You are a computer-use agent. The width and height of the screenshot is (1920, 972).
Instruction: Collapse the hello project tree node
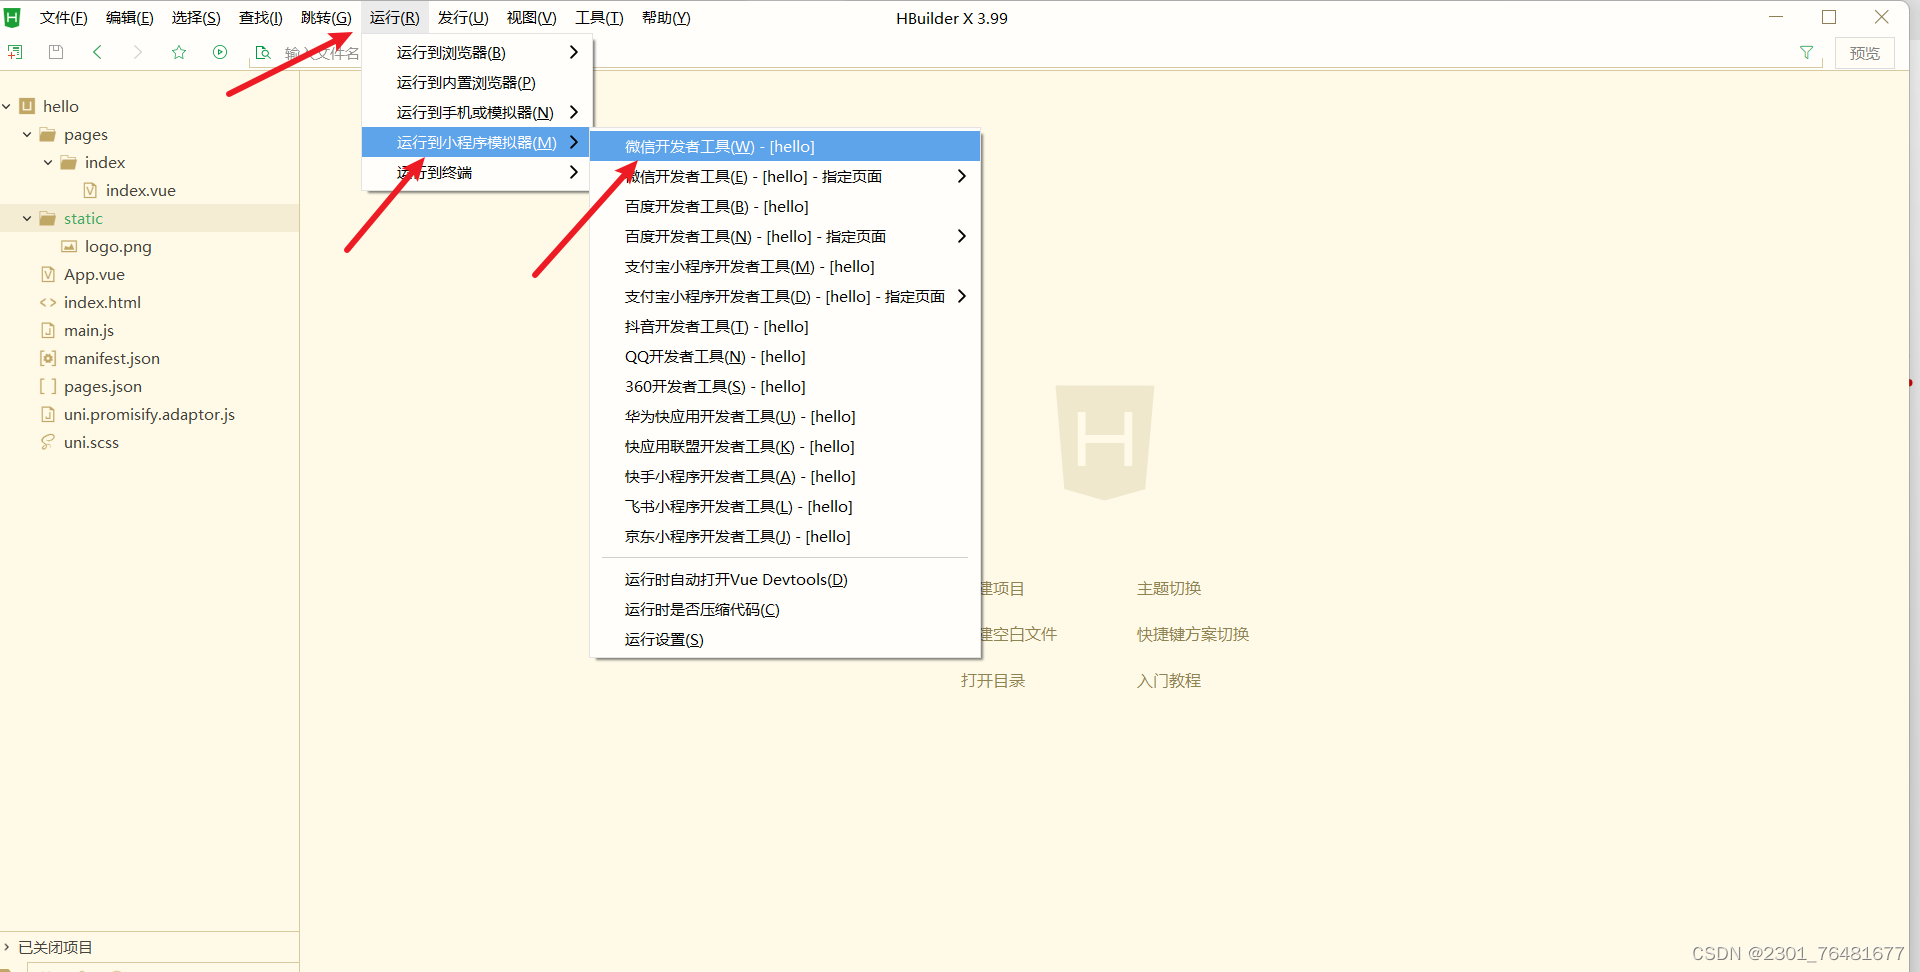[7, 106]
